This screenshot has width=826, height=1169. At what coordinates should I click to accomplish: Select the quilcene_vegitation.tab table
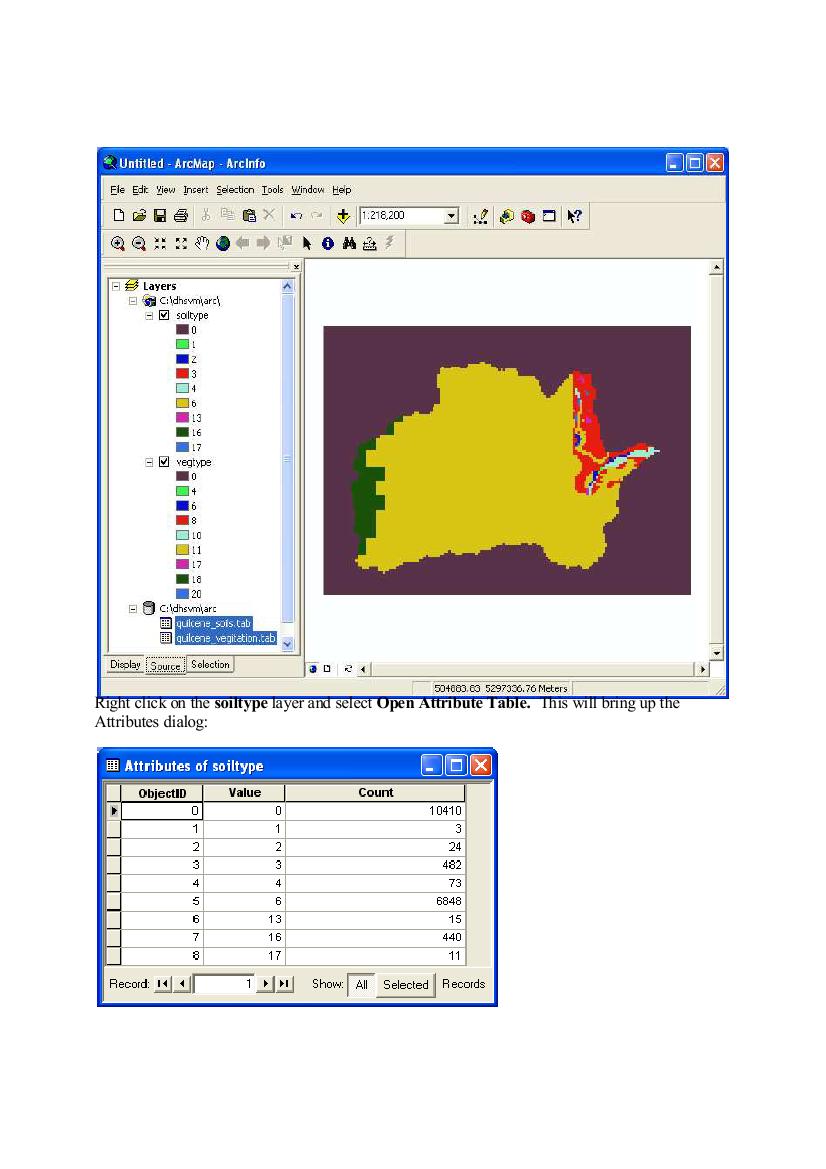tap(226, 638)
